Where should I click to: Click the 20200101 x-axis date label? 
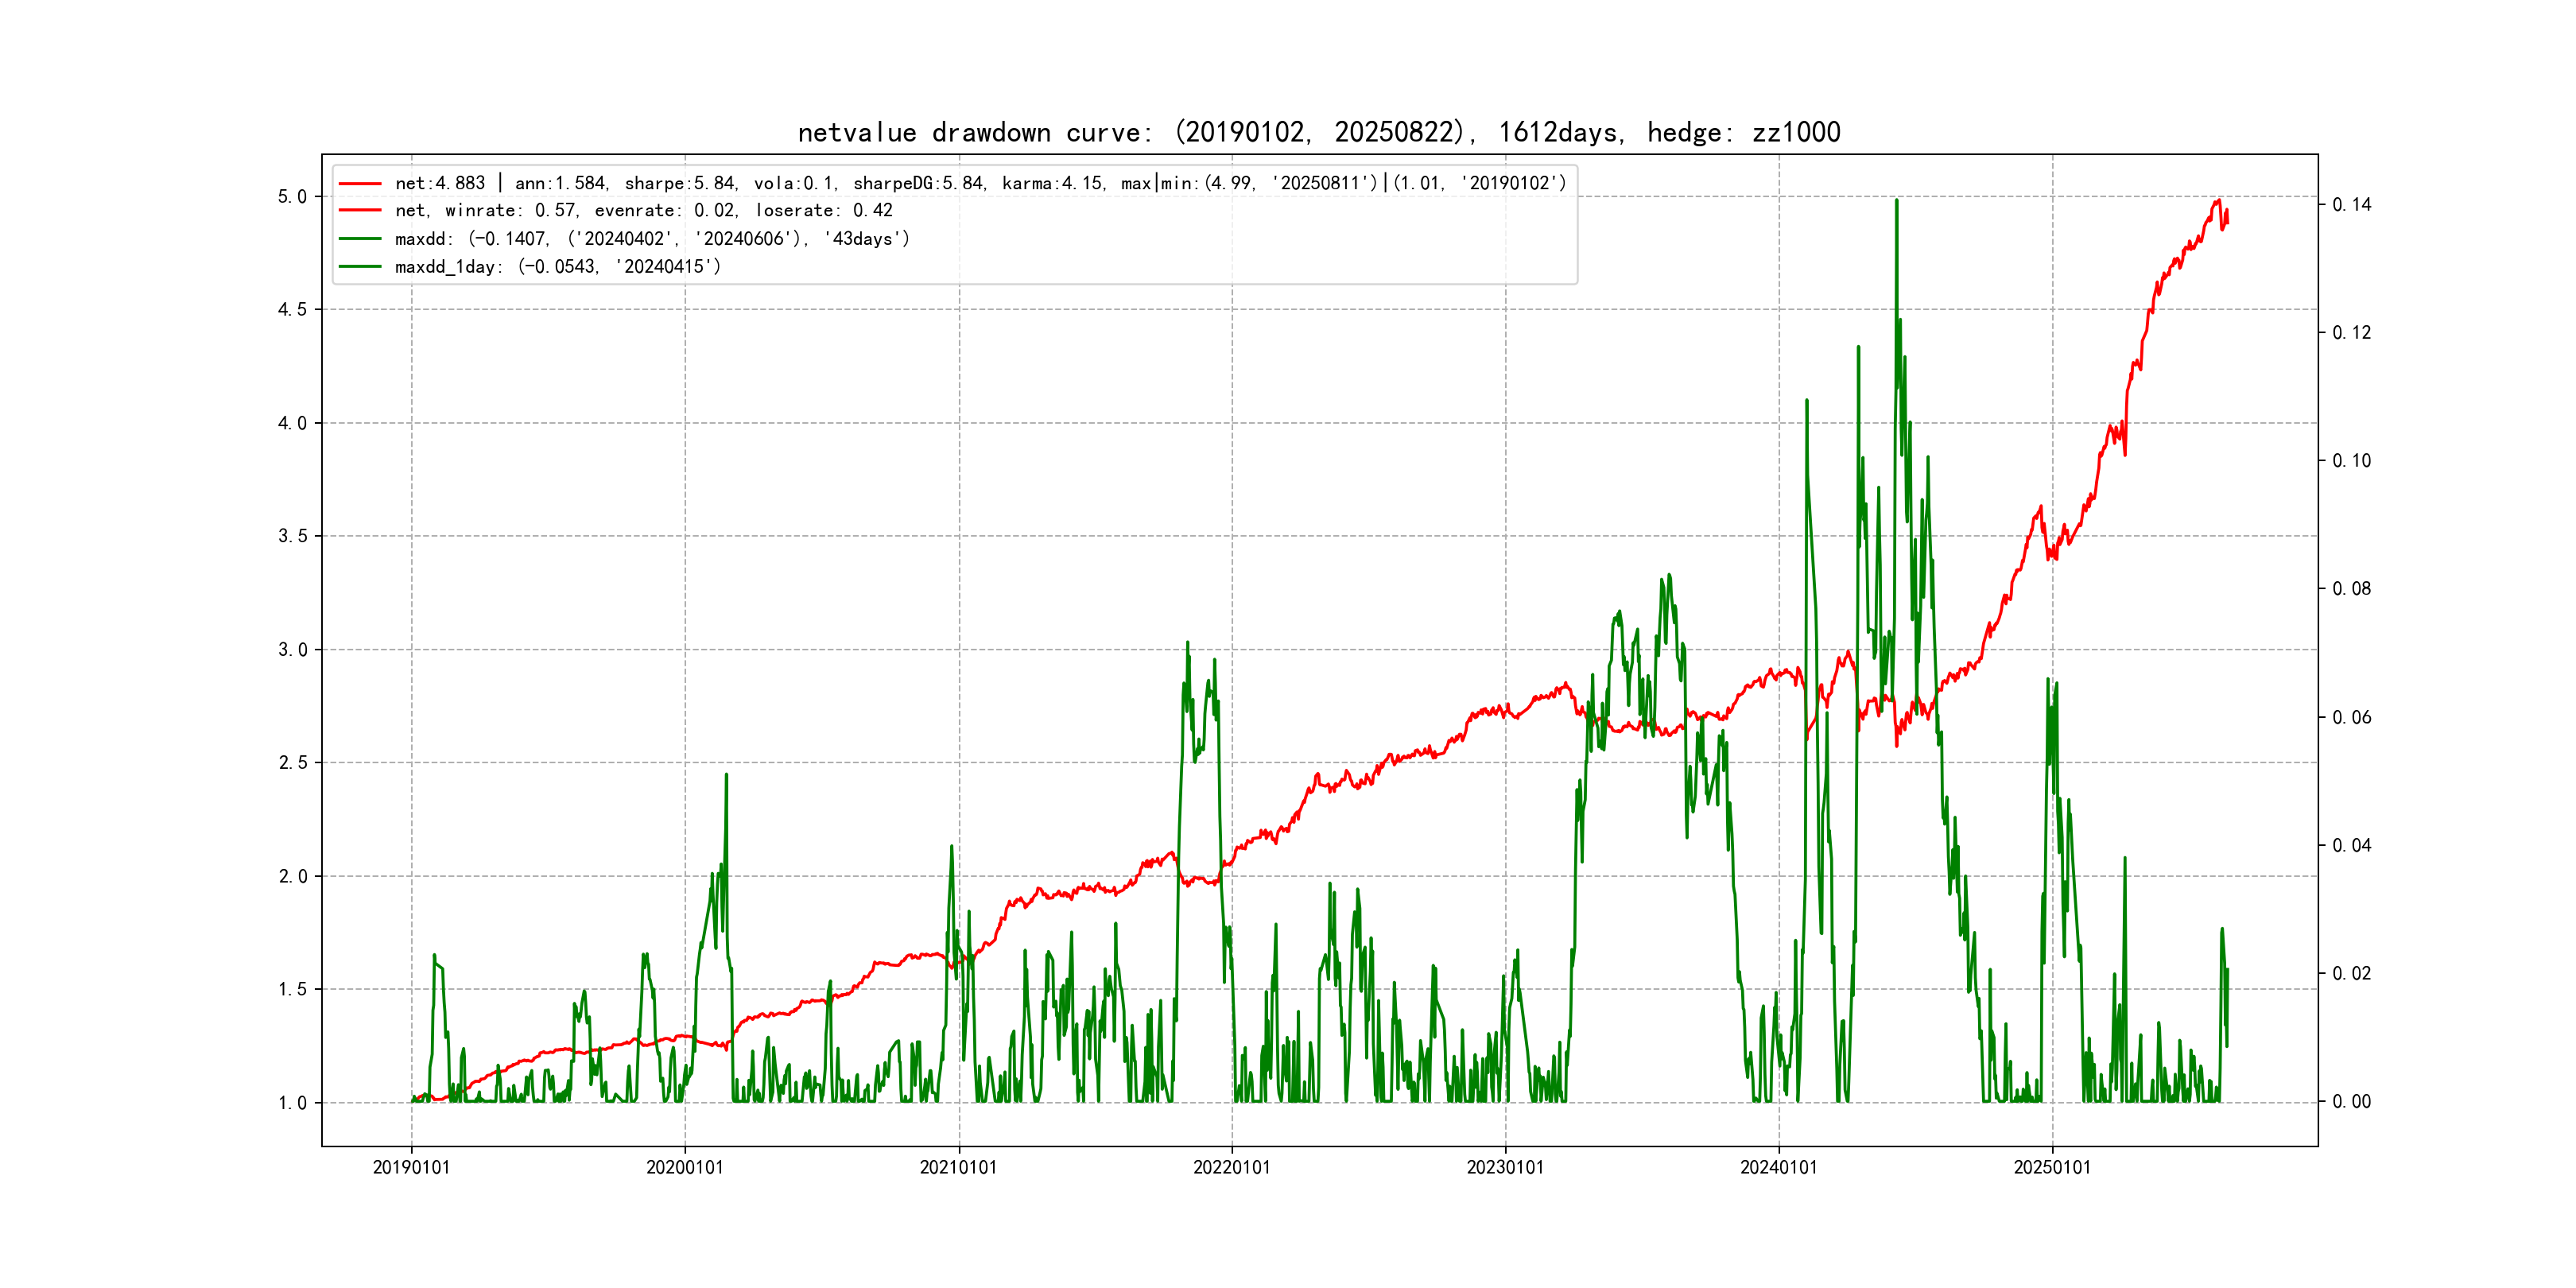coord(684,1168)
